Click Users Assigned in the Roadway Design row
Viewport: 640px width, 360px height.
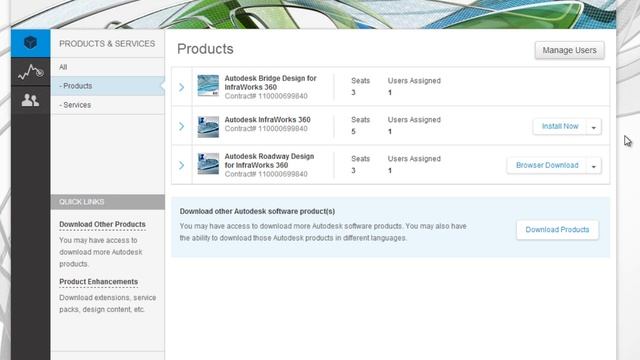[x=414, y=159]
